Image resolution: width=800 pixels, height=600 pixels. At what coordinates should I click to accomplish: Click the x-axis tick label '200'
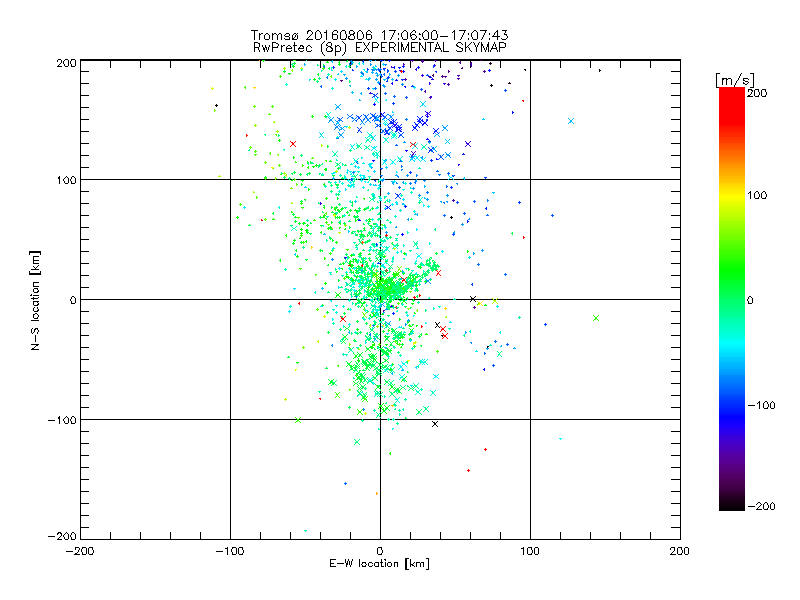(x=680, y=552)
